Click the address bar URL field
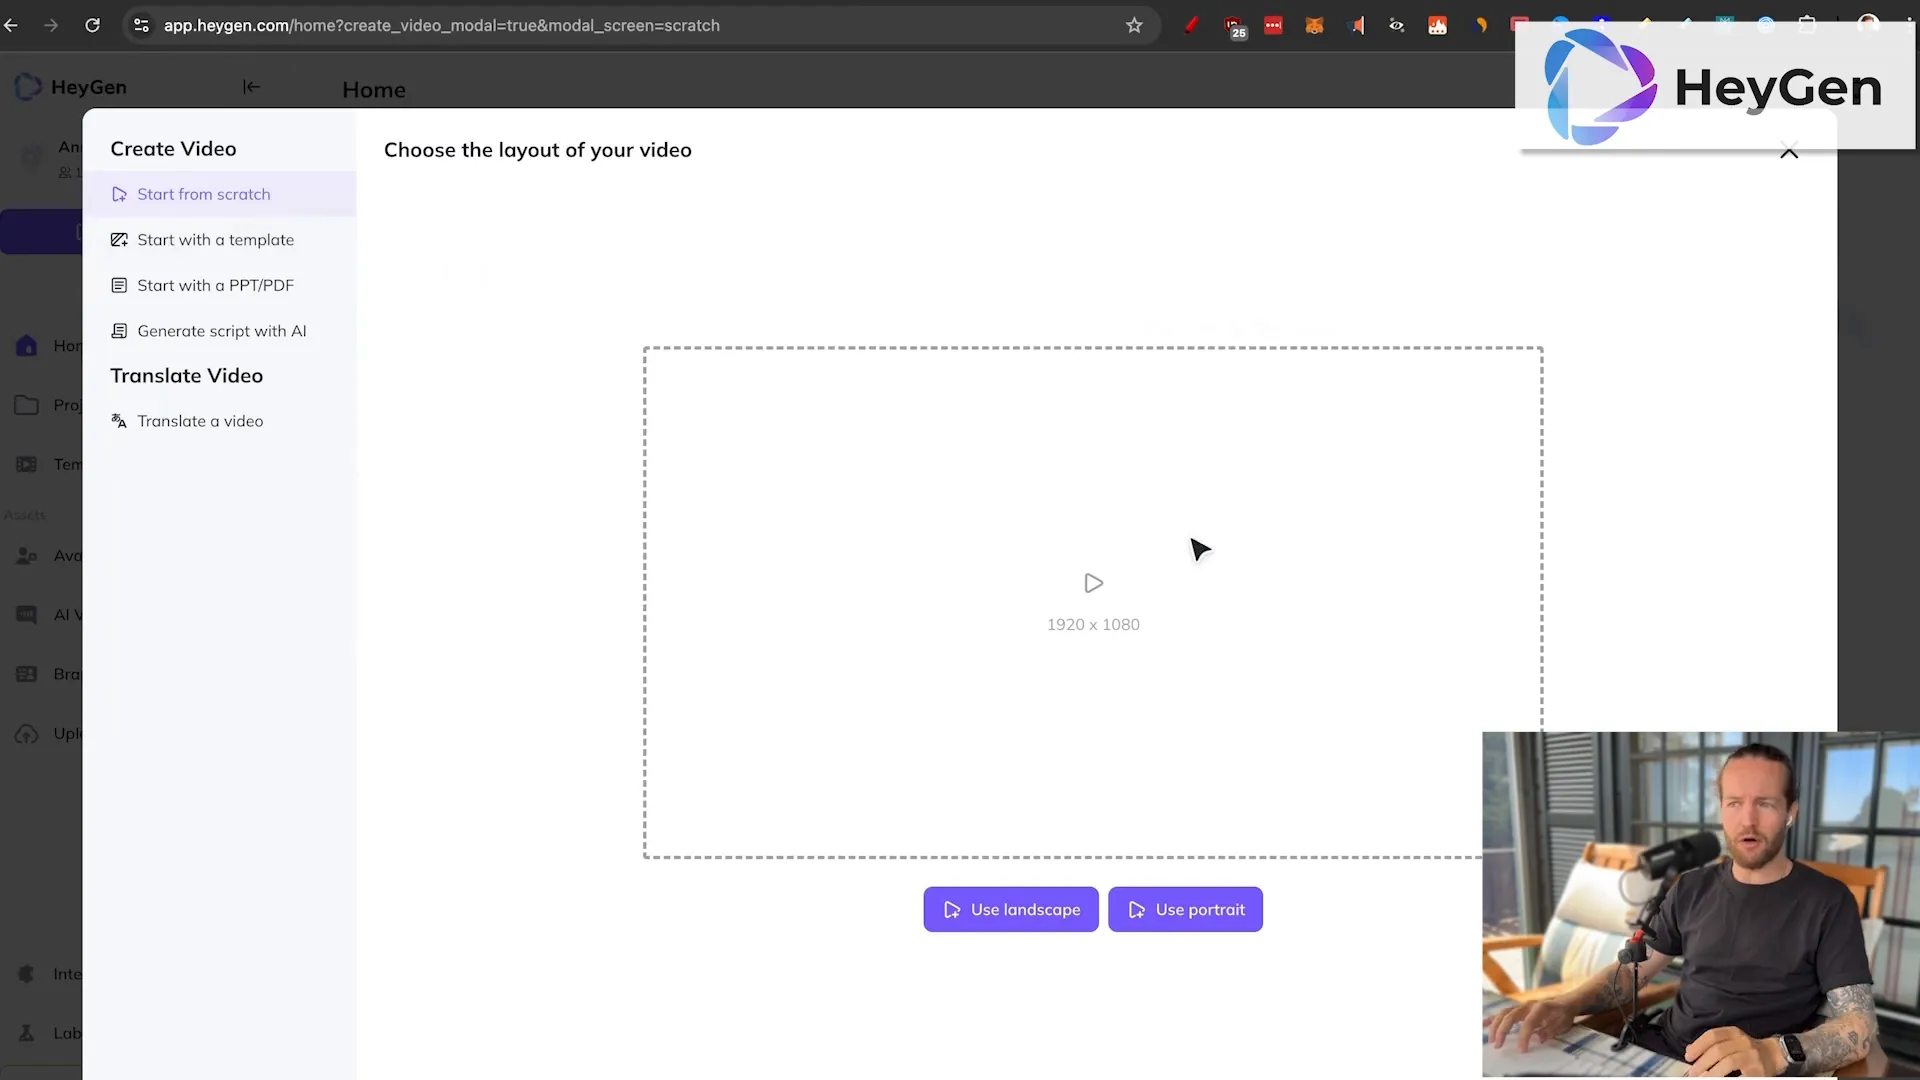This screenshot has height=1080, width=1920. tap(640, 25)
